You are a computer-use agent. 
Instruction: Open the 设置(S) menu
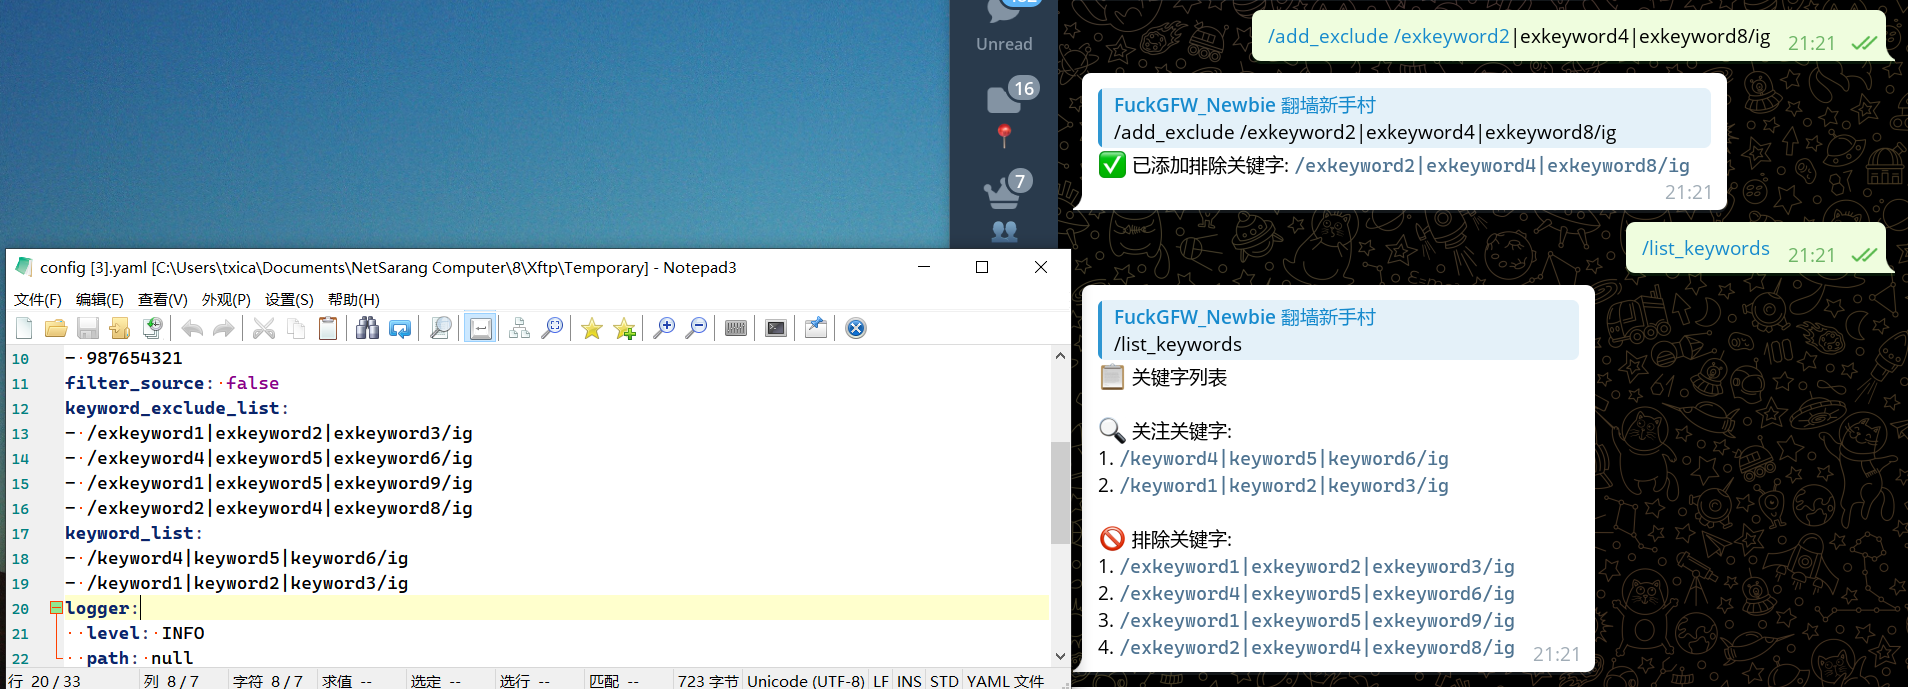[x=288, y=299]
